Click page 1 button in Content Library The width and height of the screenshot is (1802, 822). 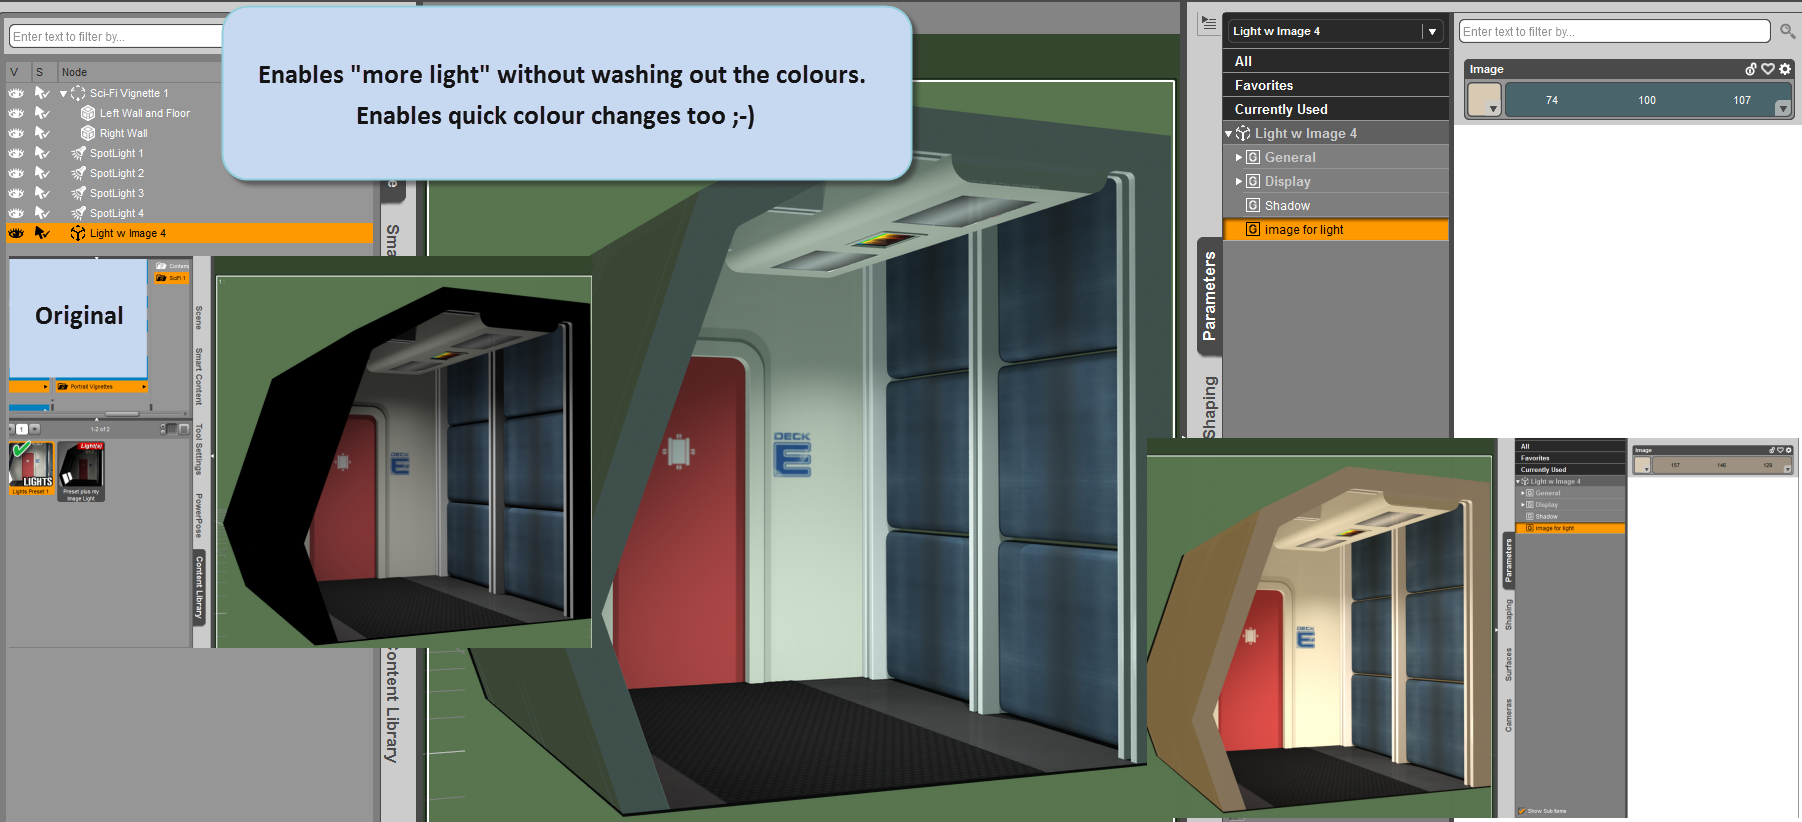(22, 429)
